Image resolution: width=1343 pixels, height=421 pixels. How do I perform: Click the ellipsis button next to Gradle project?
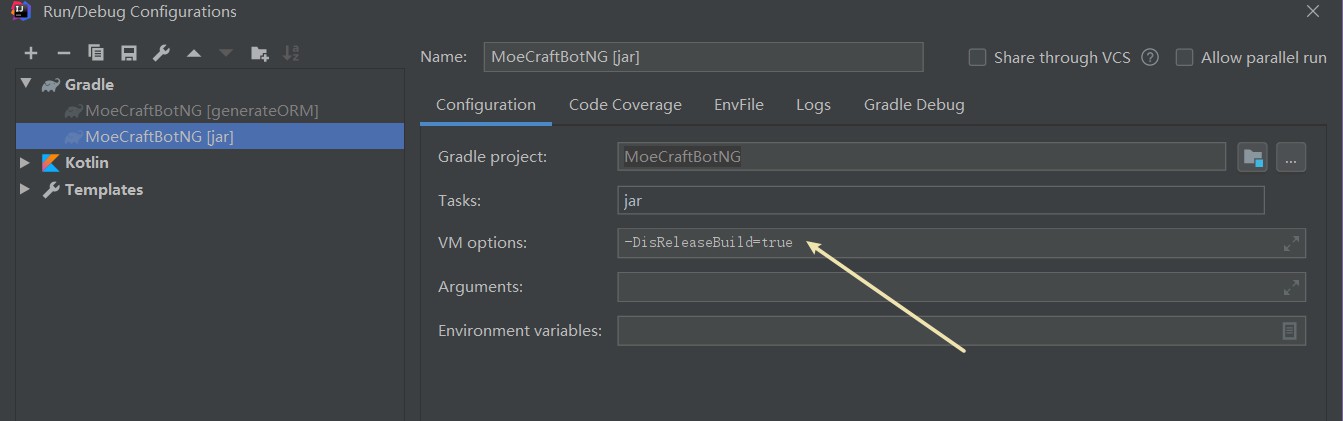pos(1290,157)
